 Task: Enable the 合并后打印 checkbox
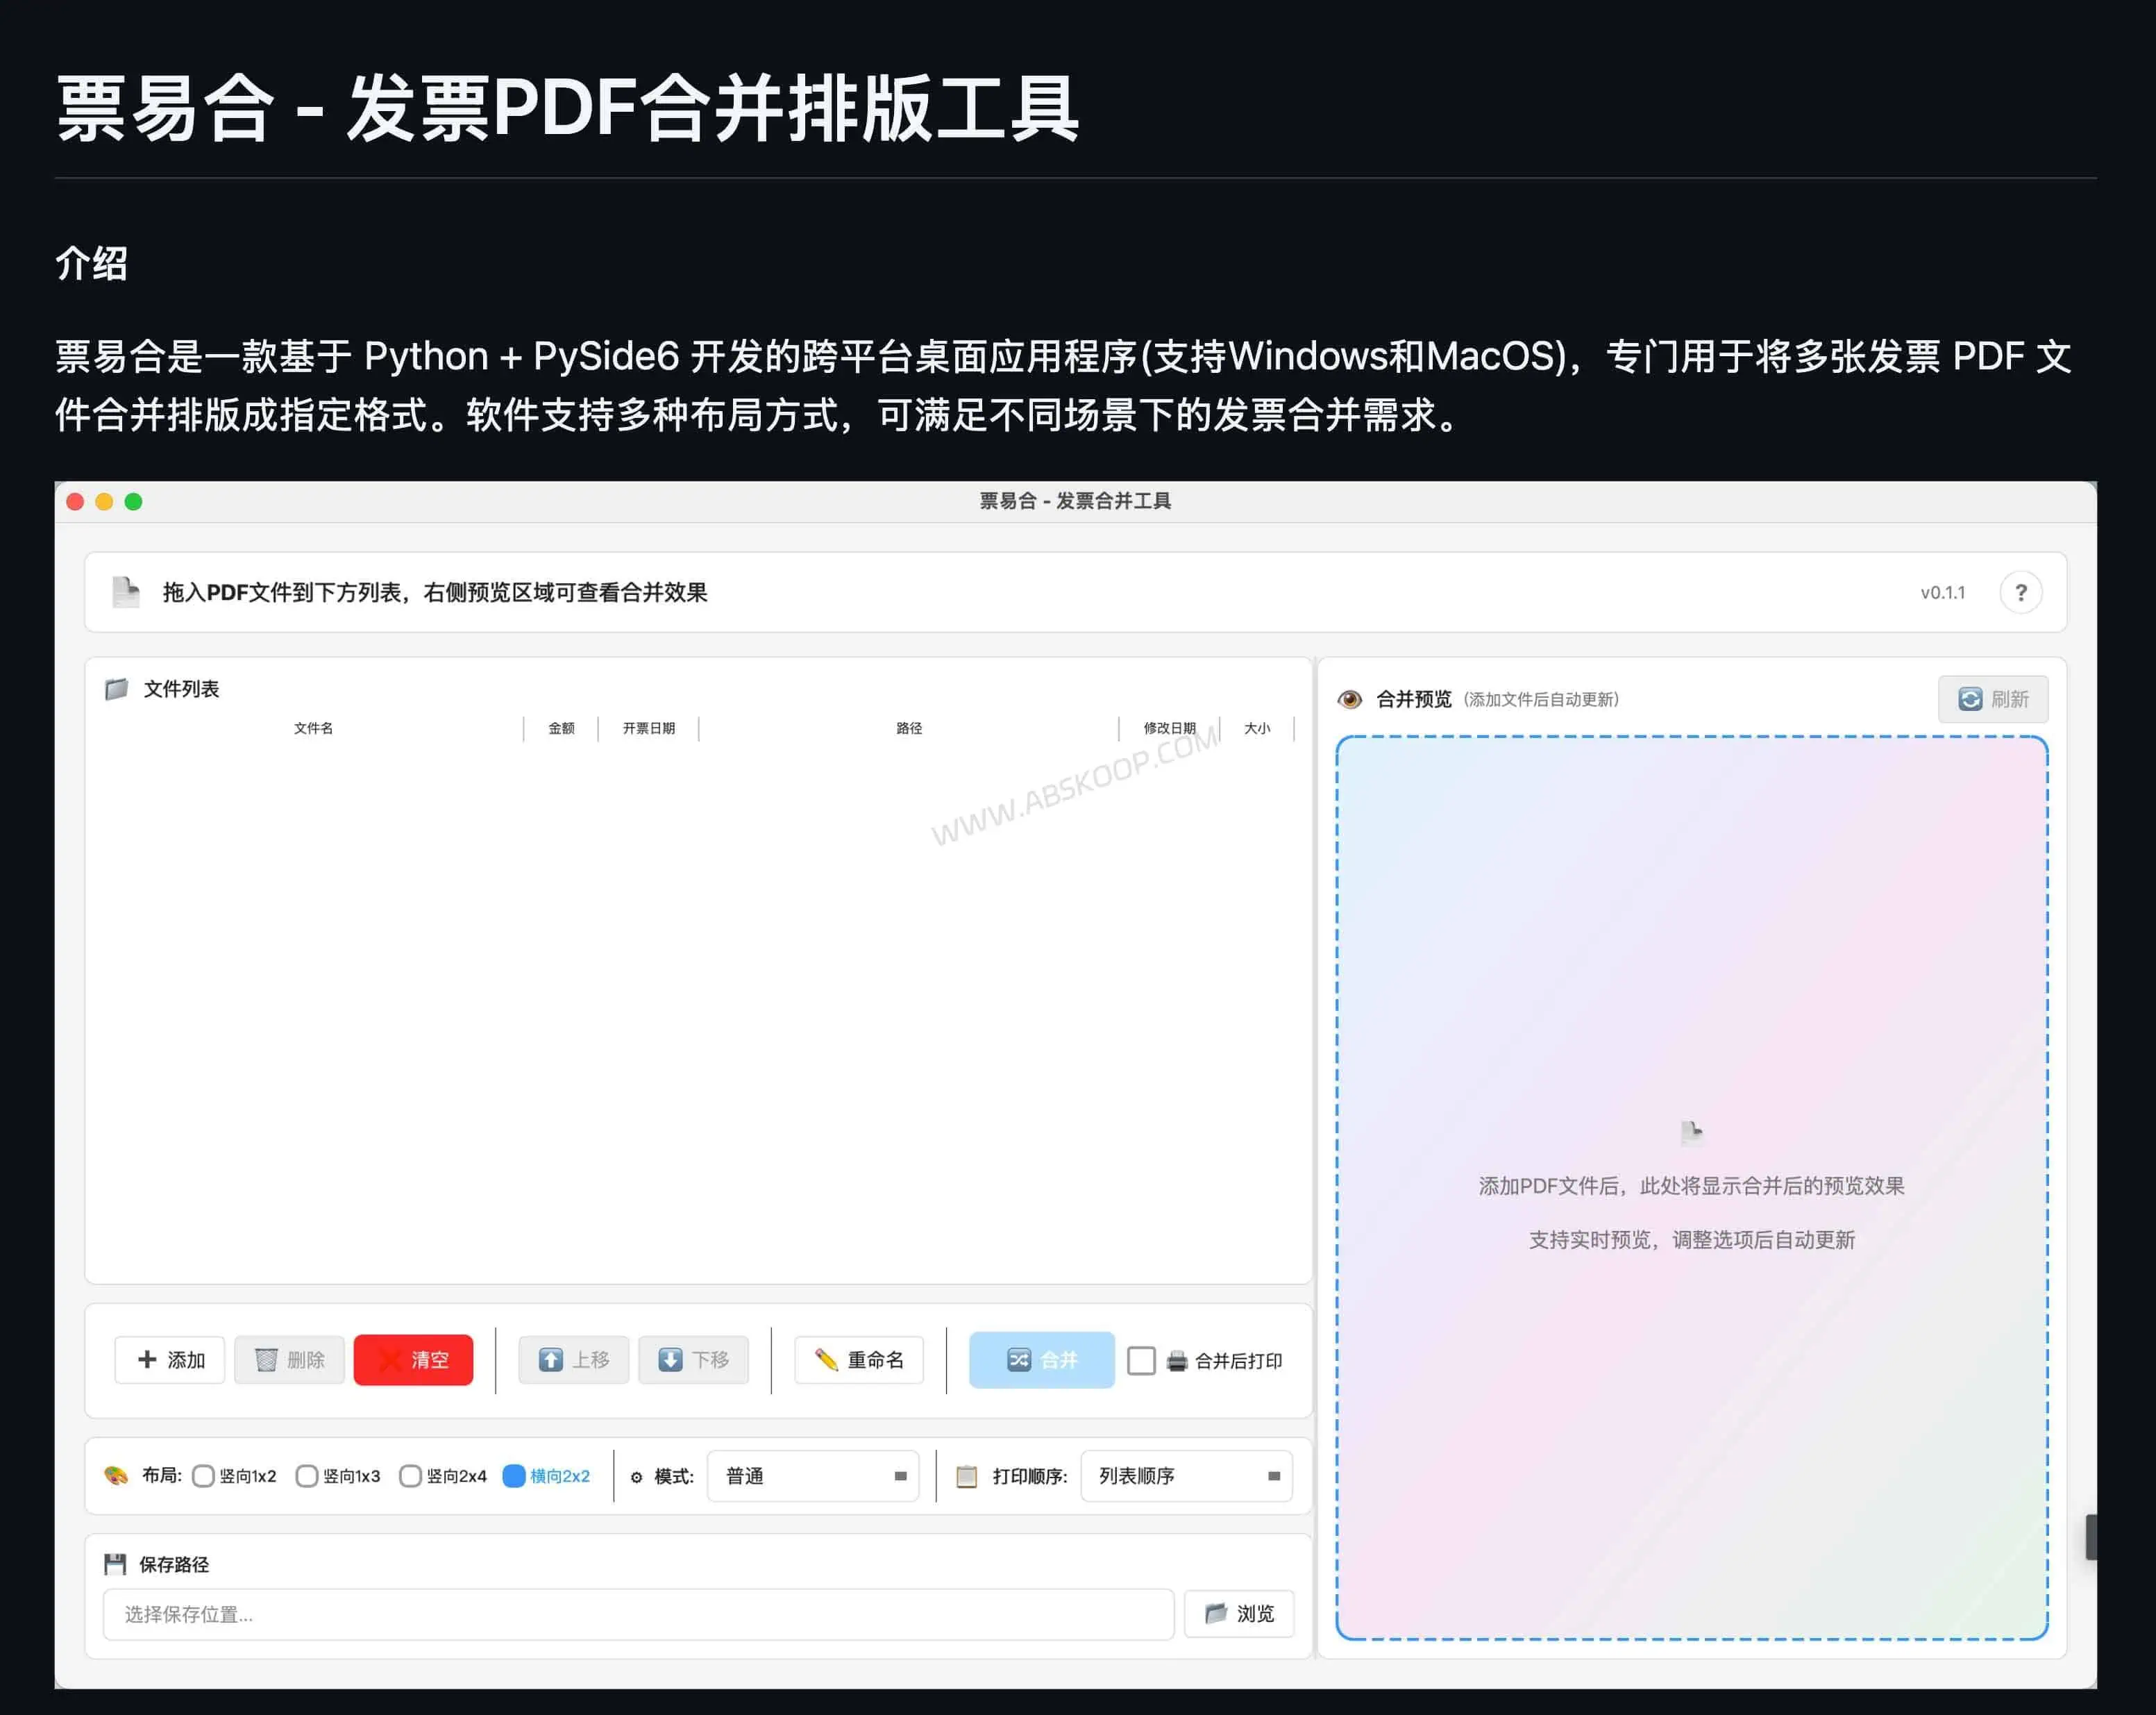[1141, 1361]
